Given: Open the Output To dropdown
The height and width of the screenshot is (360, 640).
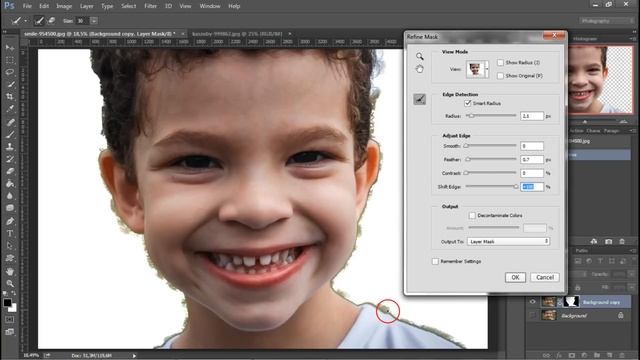Looking at the screenshot, I should [x=509, y=242].
